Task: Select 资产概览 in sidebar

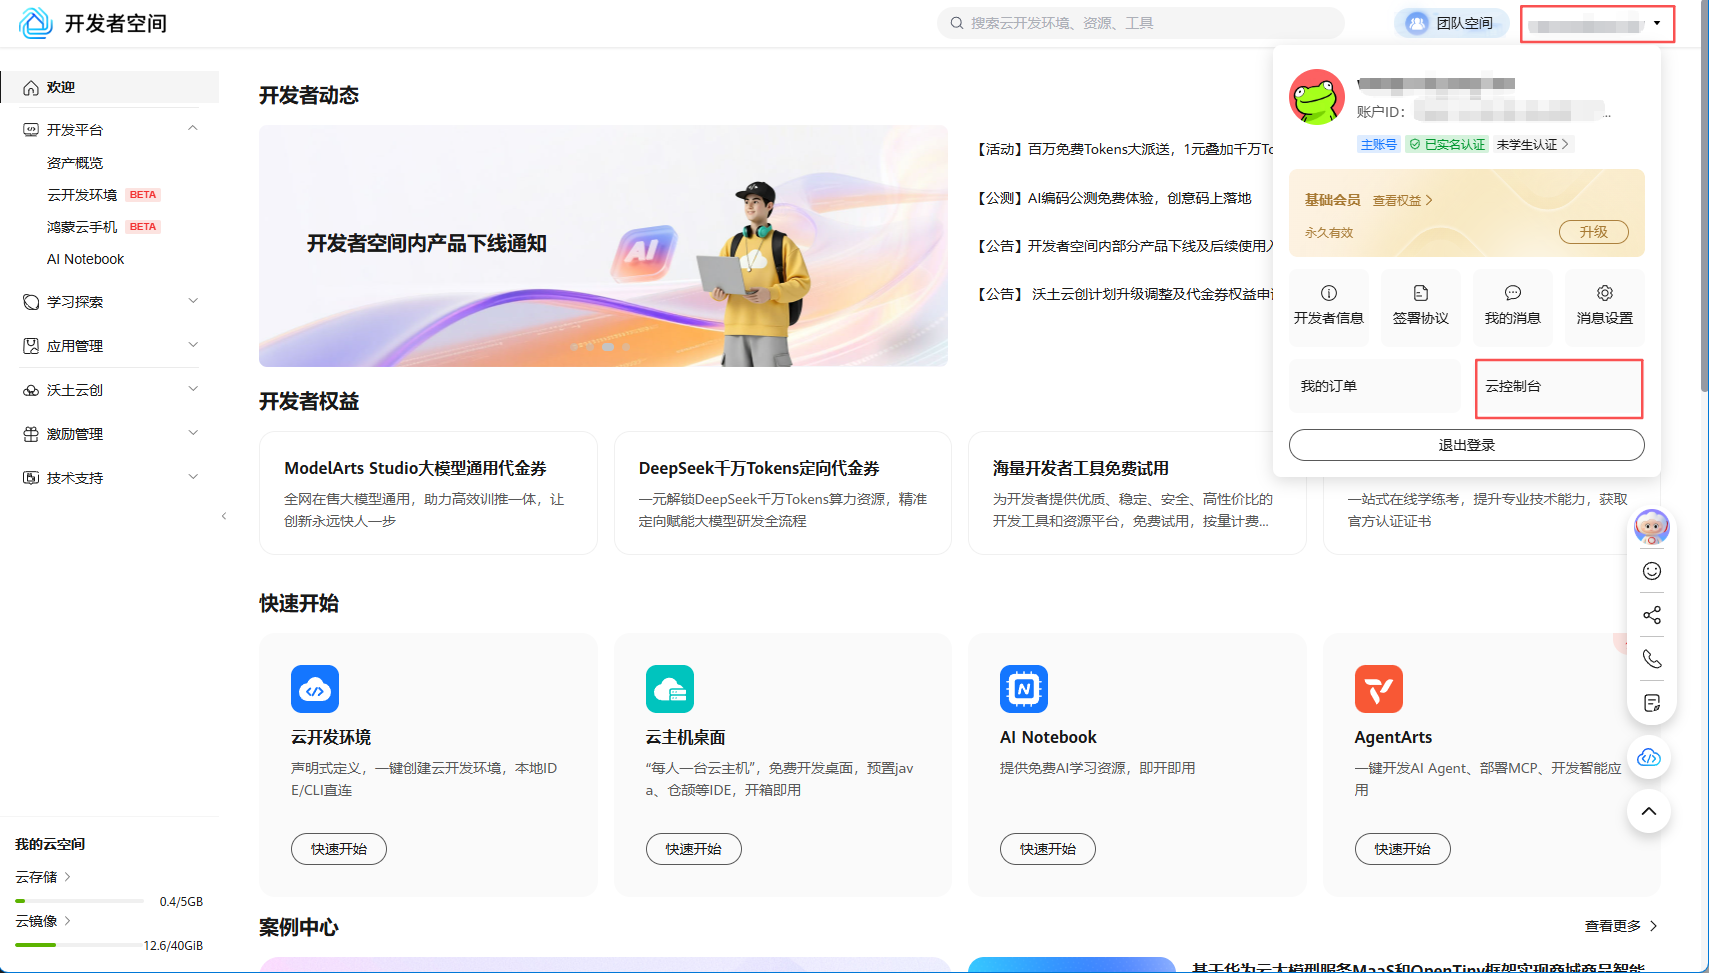Action: coord(75,163)
